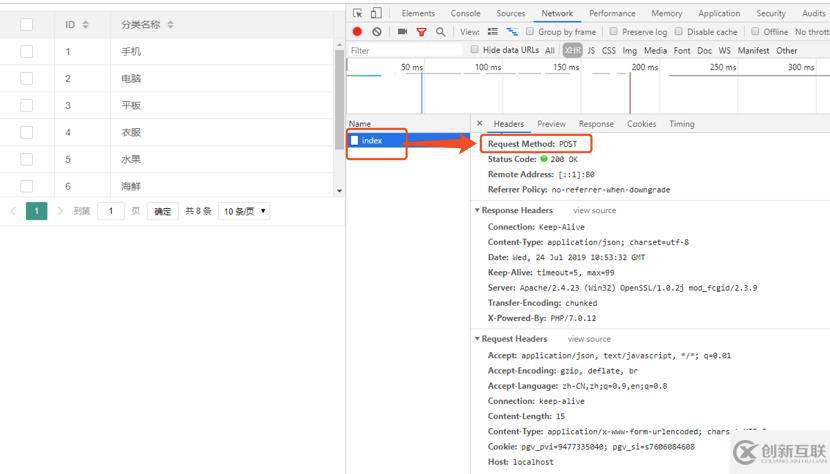Filter requests by Img type
The height and width of the screenshot is (474, 830).
629,50
